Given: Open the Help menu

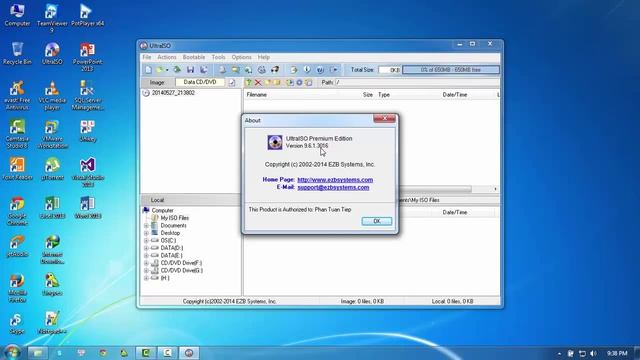Looking at the screenshot, I should (x=264, y=57).
